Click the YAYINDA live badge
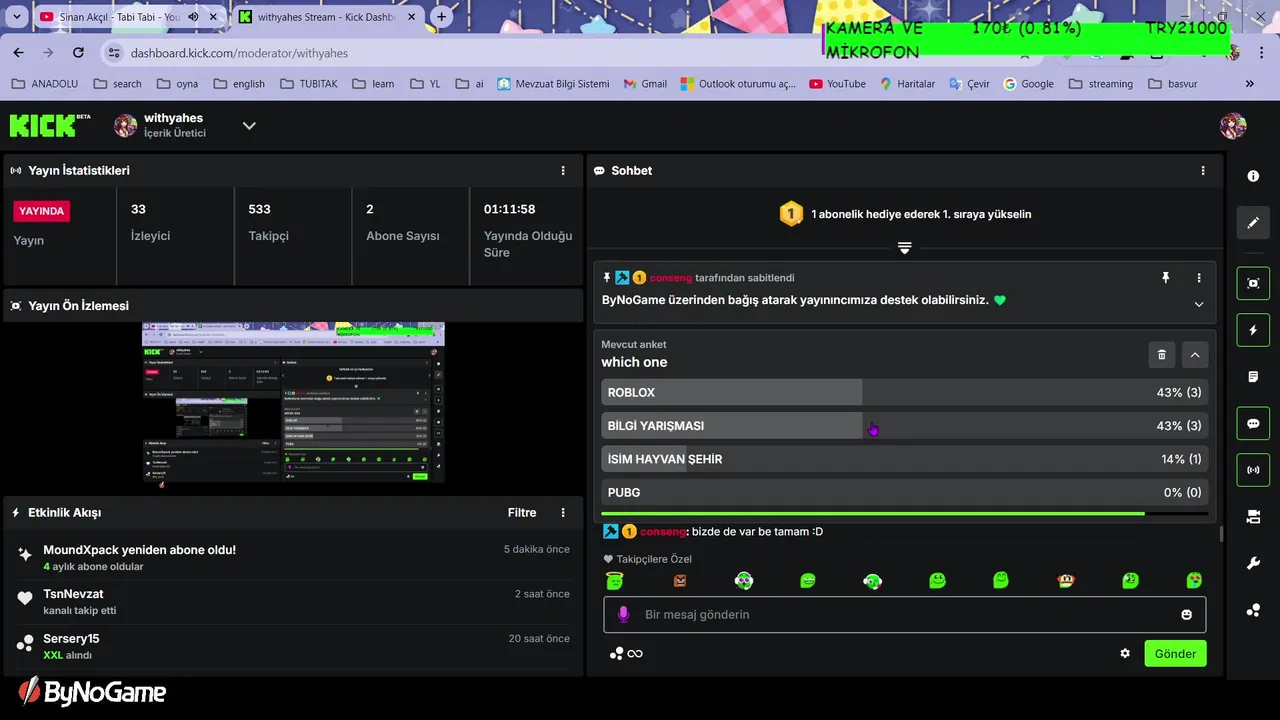1280x720 pixels. coord(42,211)
